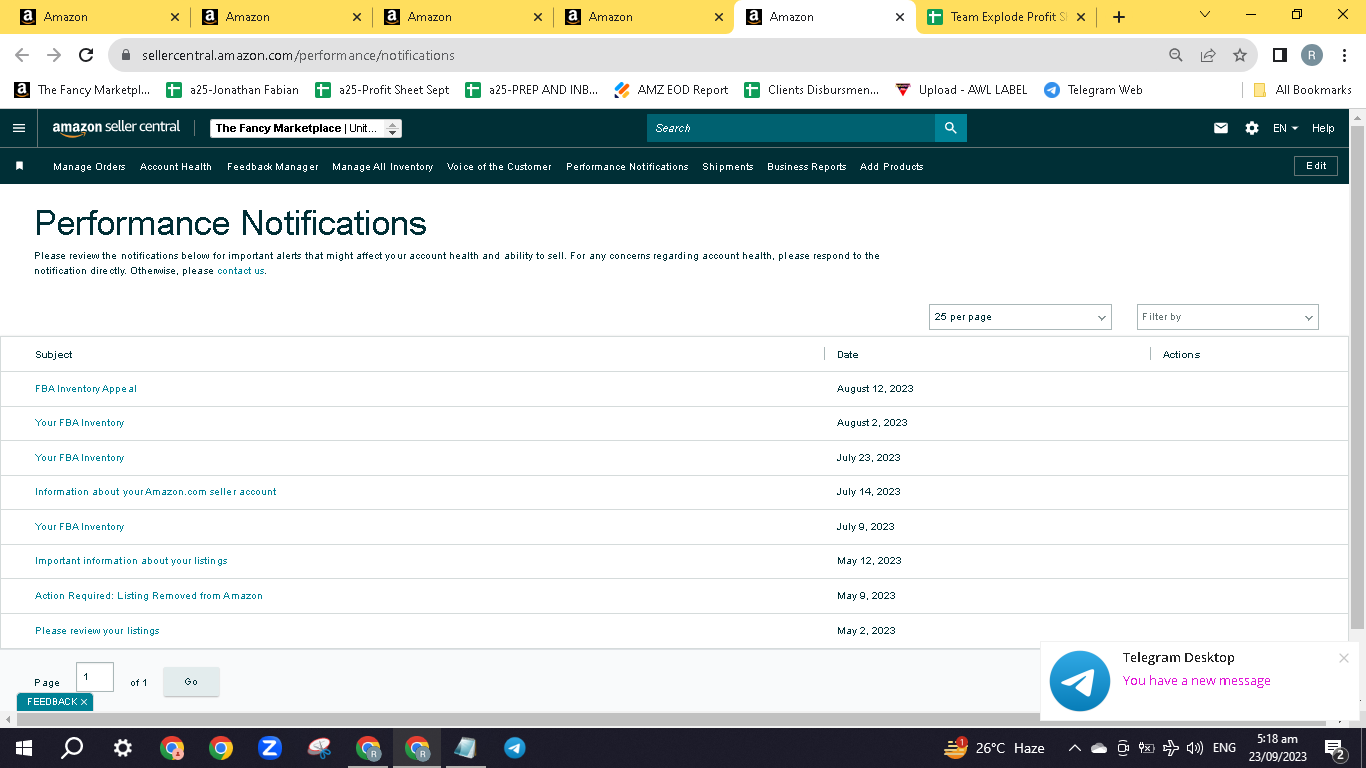Click the magnifier search button in Seller Central
Viewport: 1366px width, 768px height.
[x=951, y=128]
